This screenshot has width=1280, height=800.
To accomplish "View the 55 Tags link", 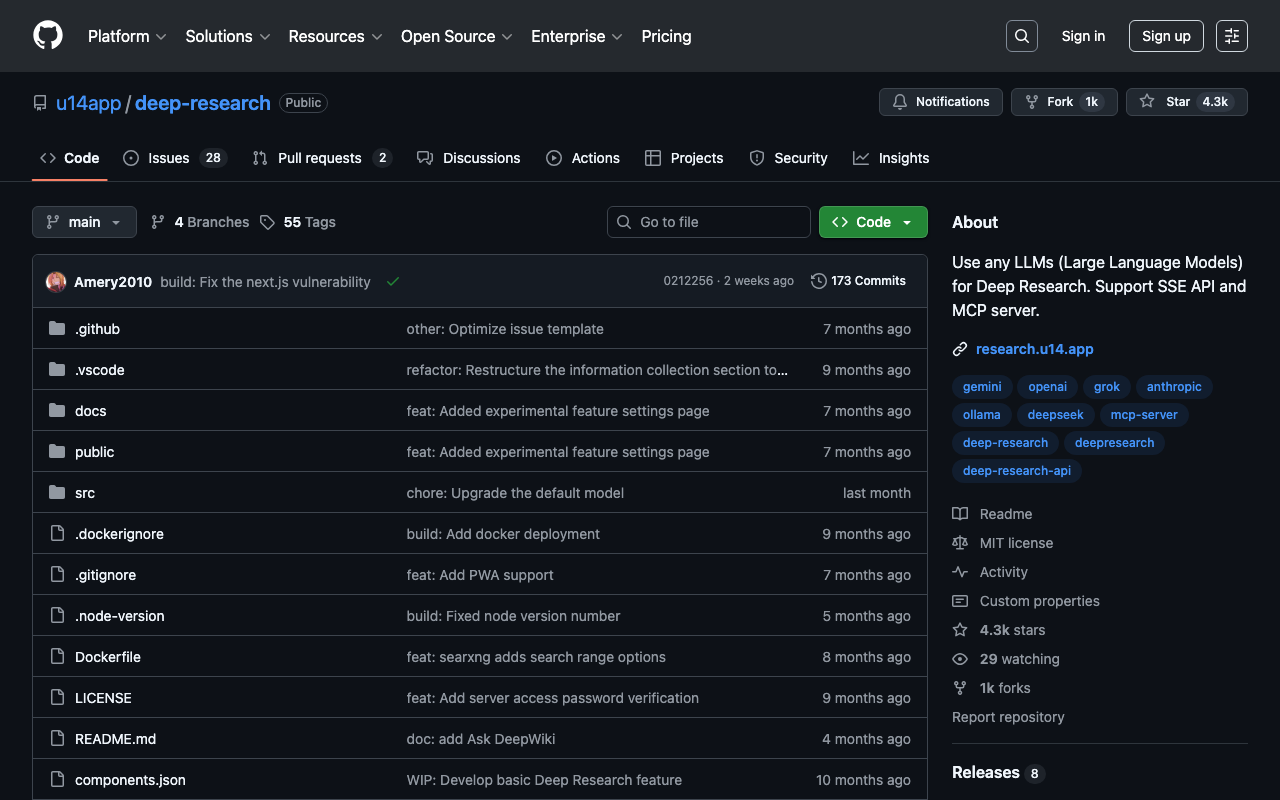I will tap(308, 222).
